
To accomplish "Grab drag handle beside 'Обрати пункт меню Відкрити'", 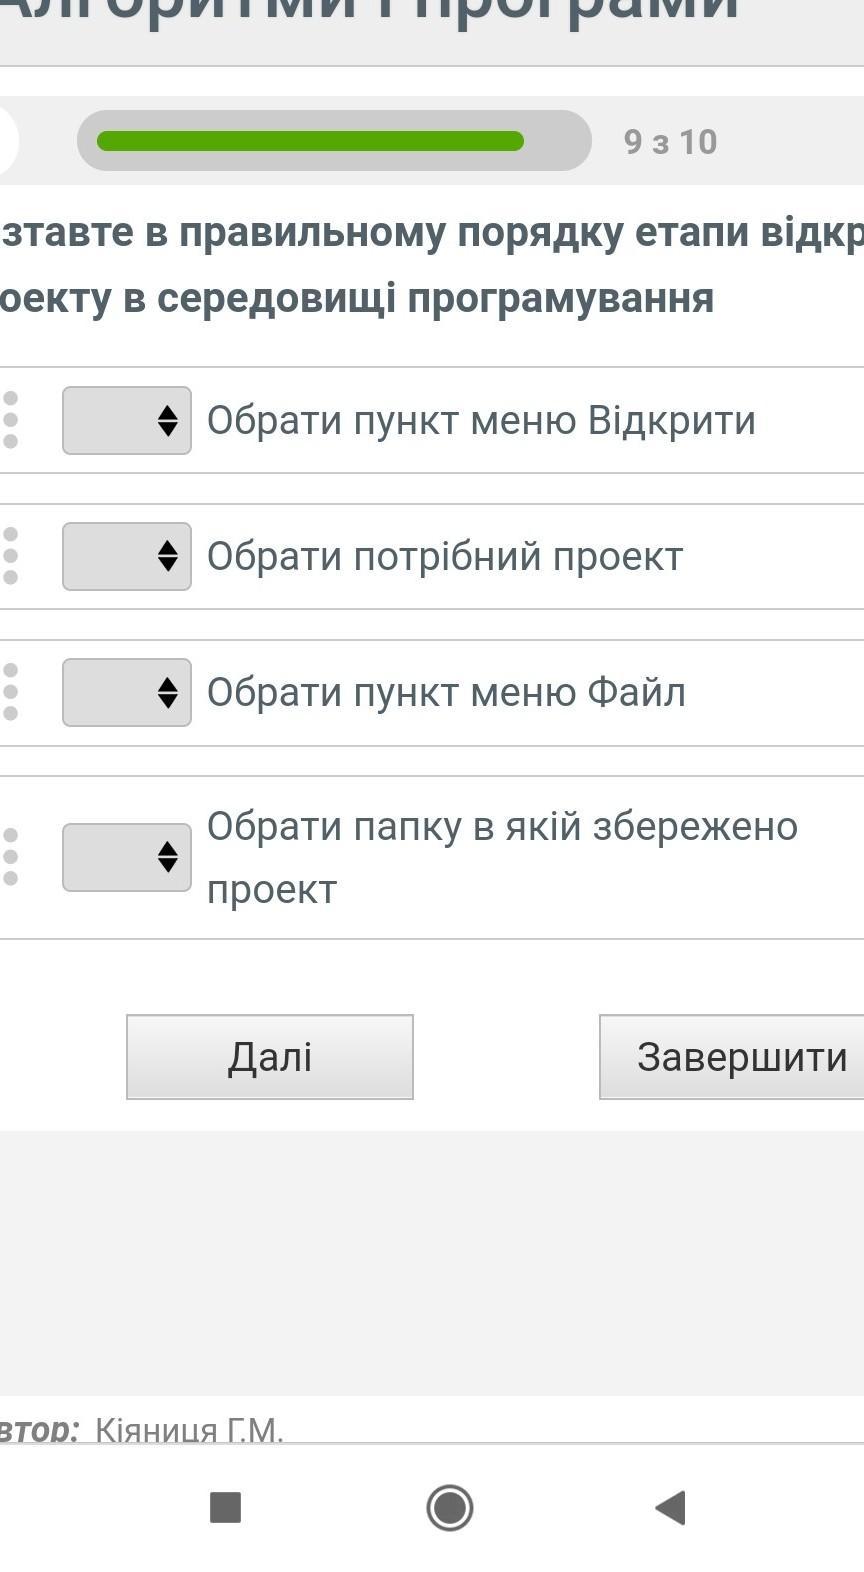I will [11, 420].
